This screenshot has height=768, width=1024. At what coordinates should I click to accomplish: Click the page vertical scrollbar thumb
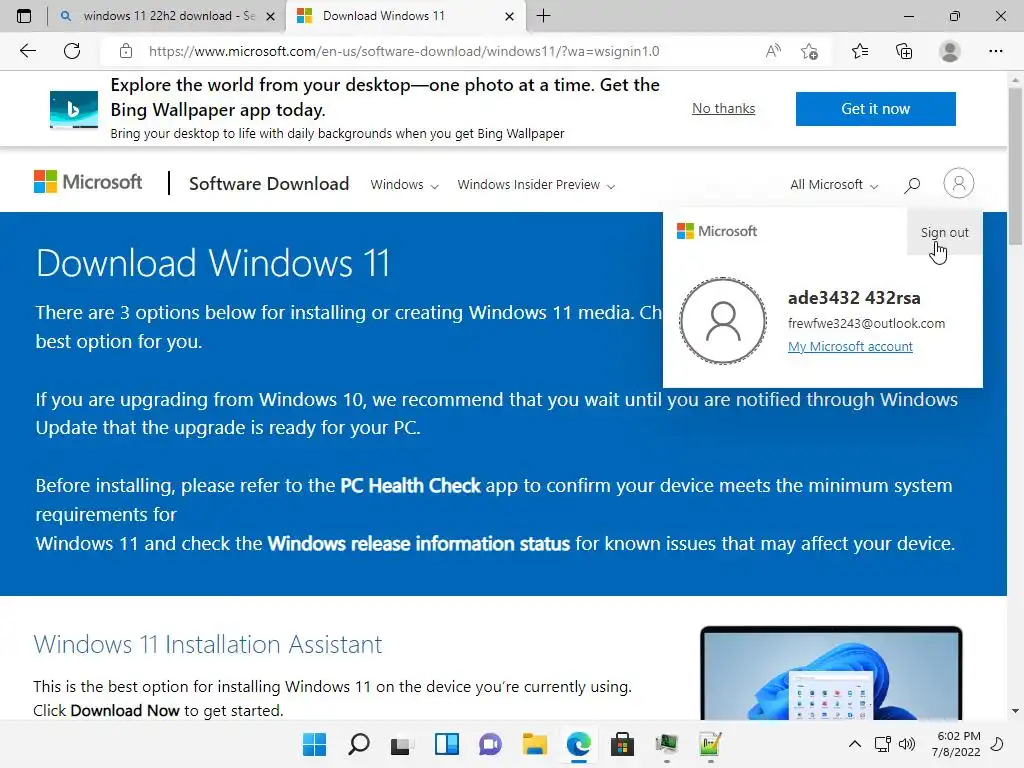pyautogui.click(x=1016, y=167)
